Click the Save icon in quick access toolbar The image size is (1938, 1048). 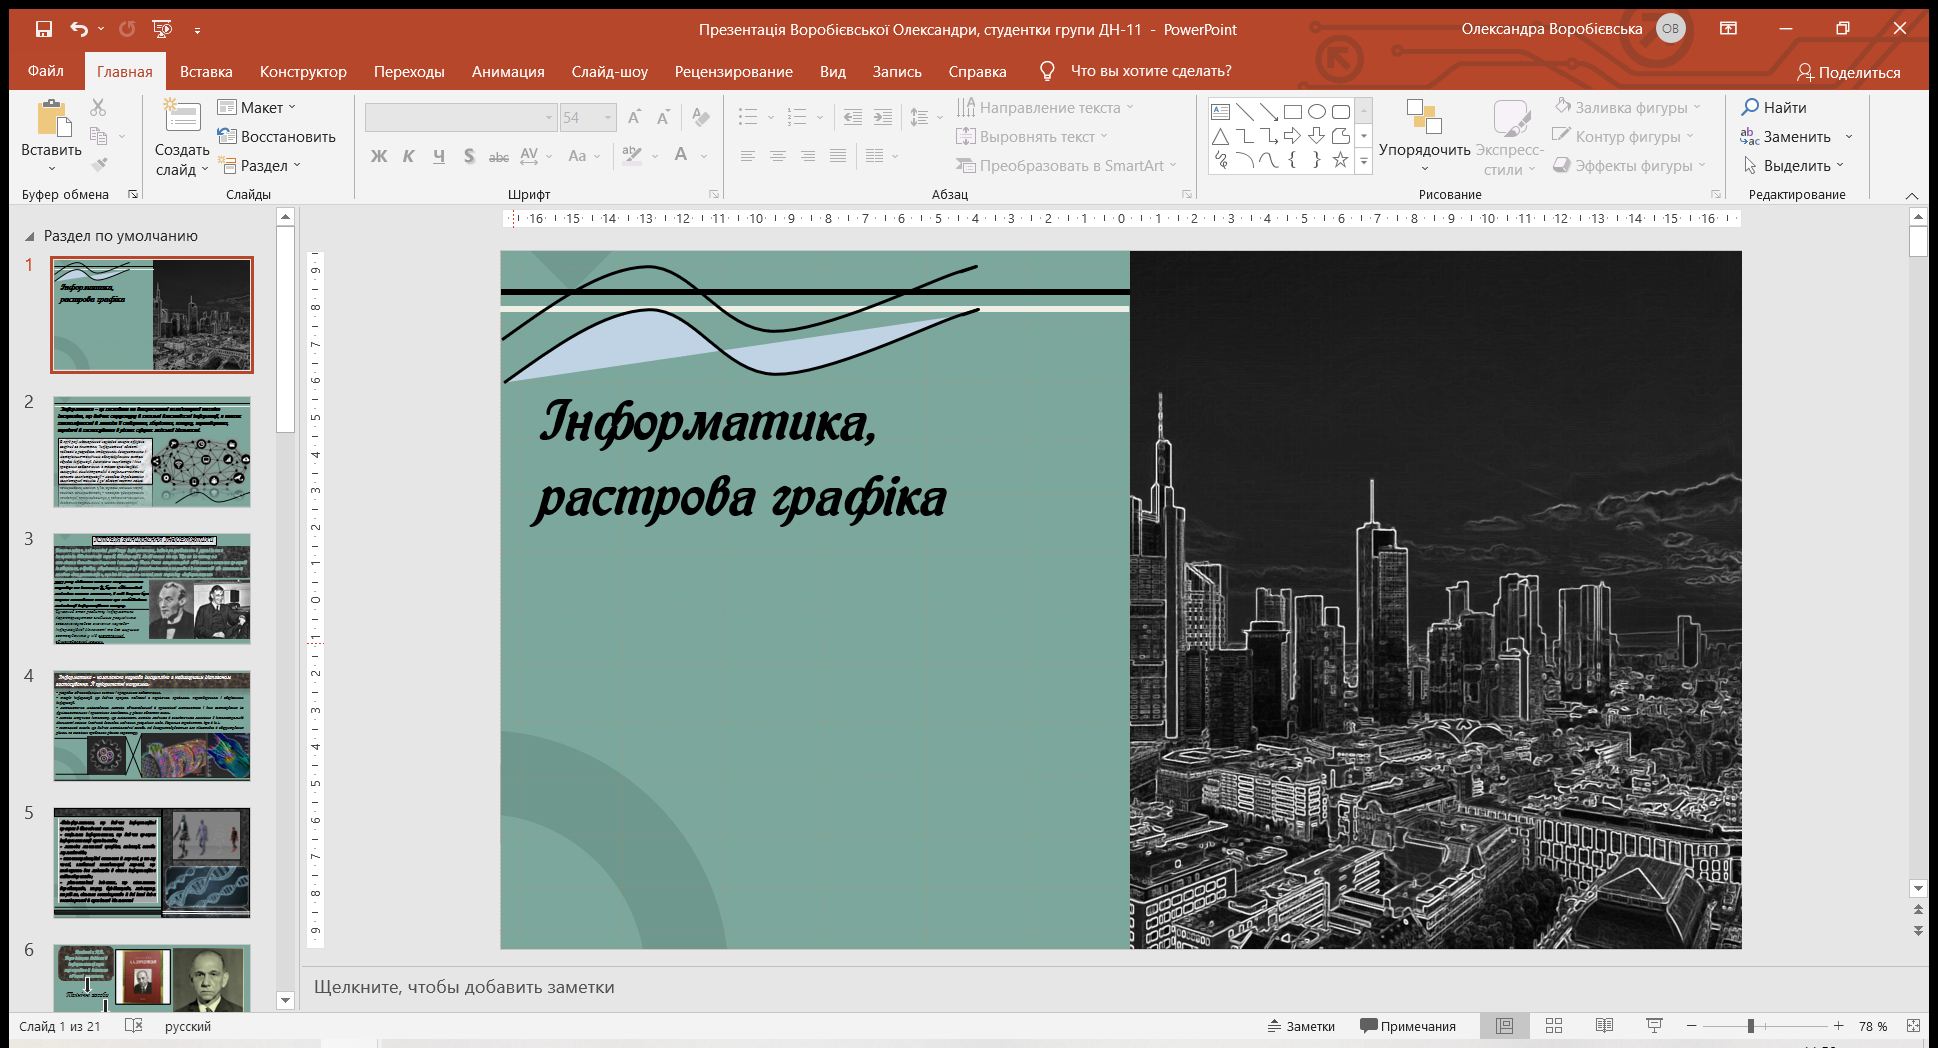tap(43, 29)
